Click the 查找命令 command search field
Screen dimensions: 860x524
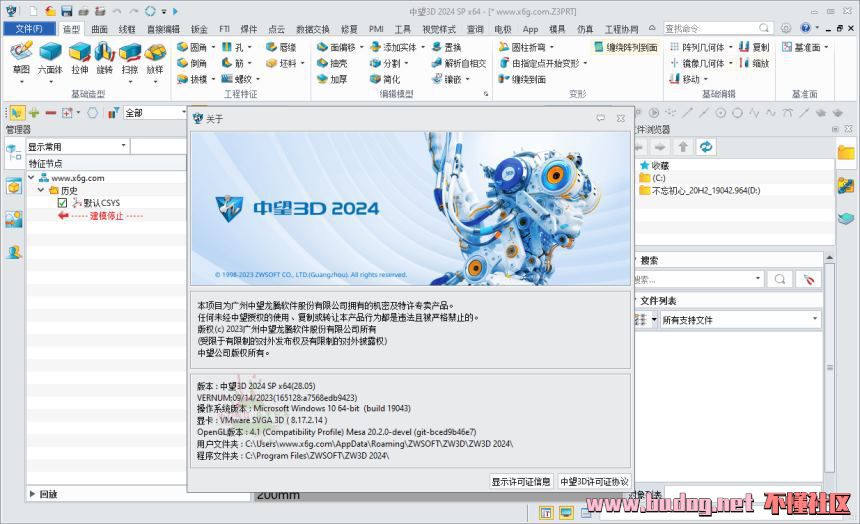[x=717, y=28]
